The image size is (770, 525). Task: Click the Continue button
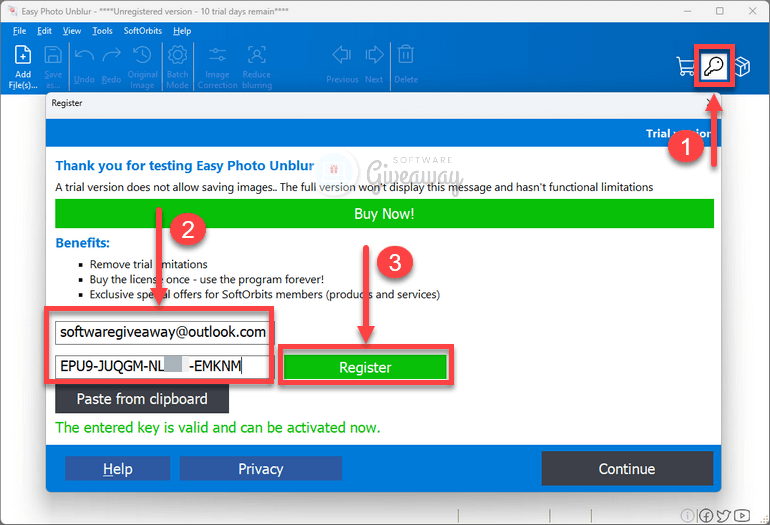point(627,469)
